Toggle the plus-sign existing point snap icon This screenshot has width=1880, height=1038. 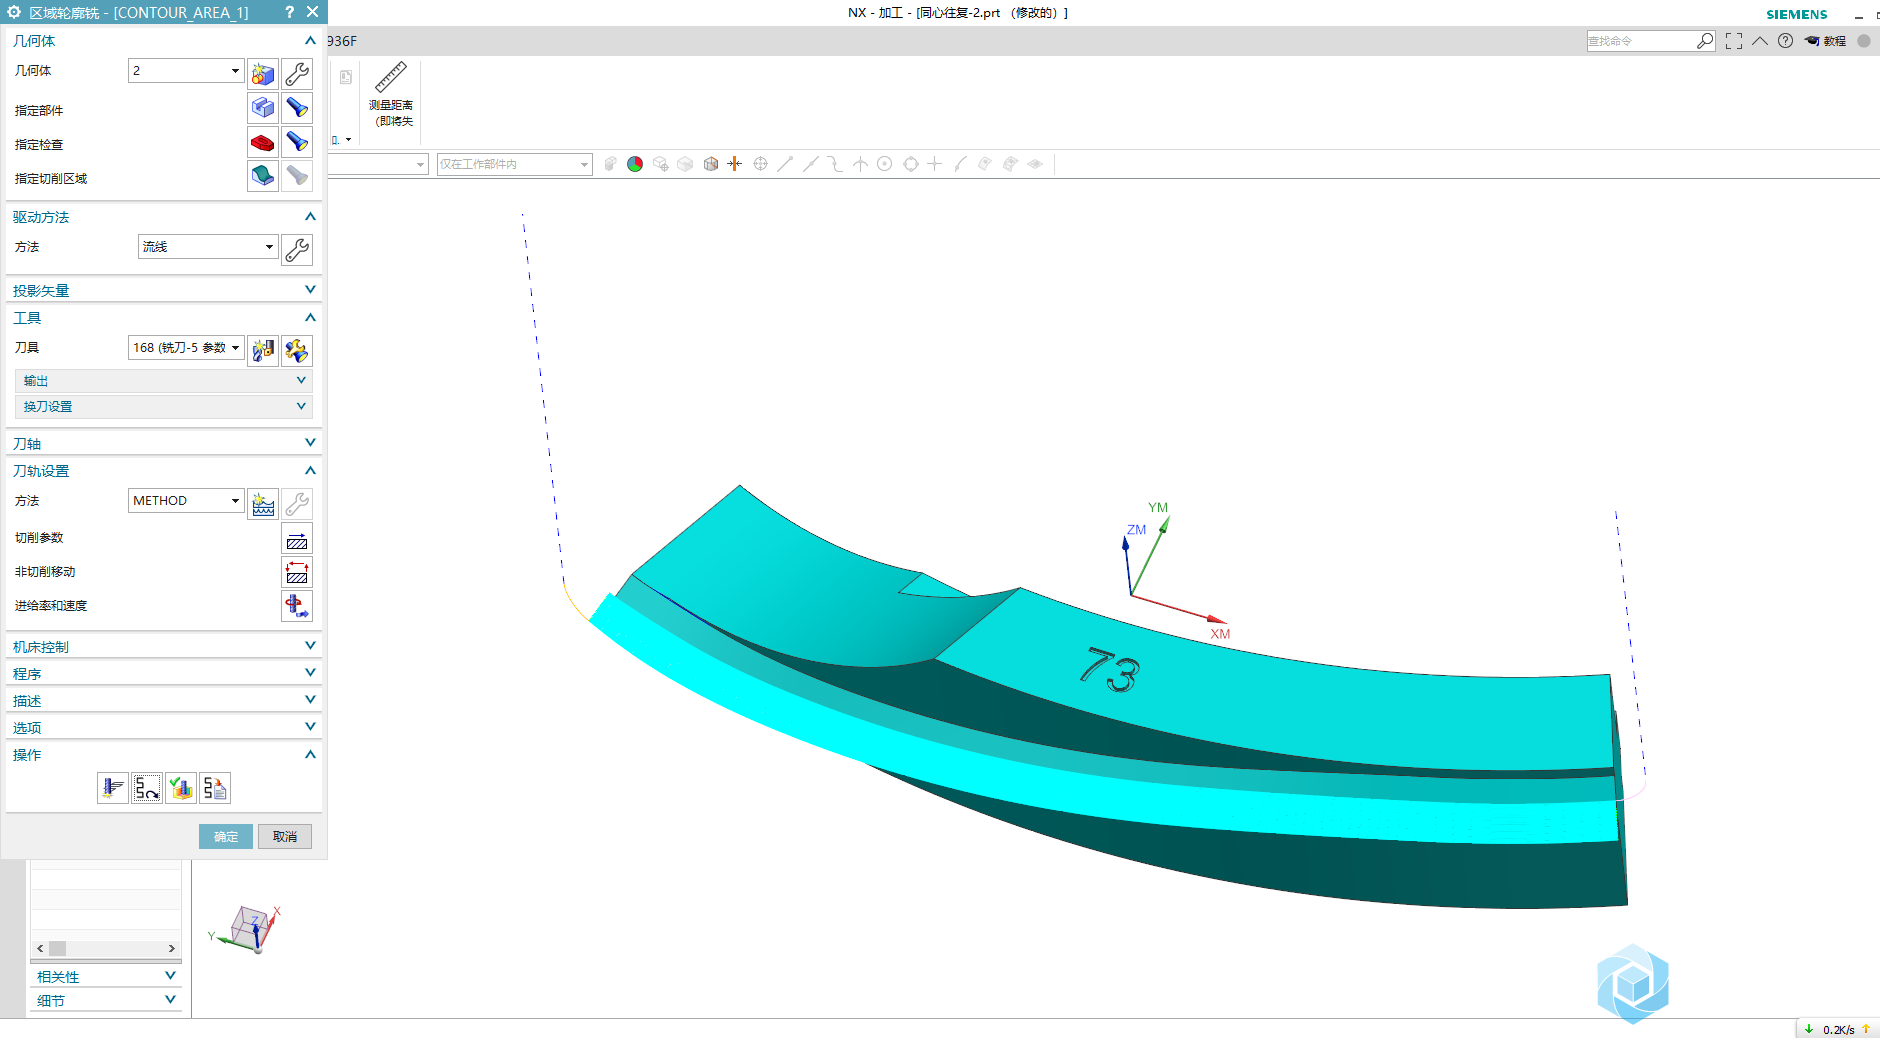[935, 164]
